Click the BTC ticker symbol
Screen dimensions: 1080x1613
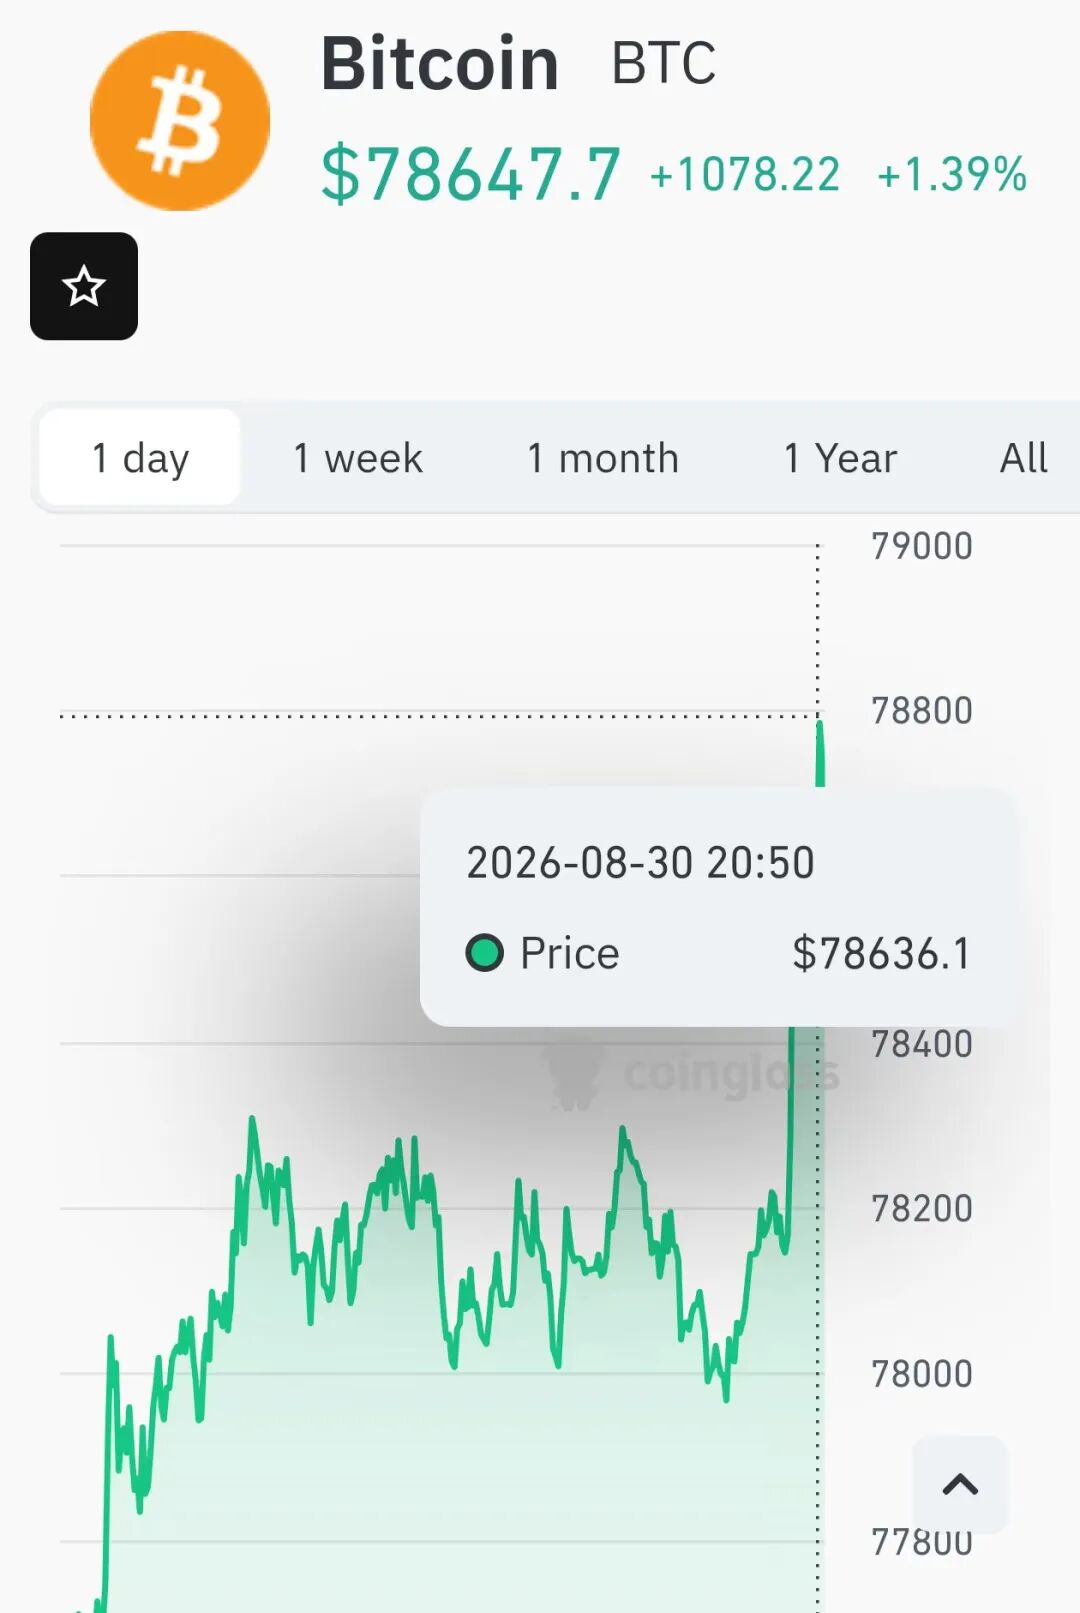pos(664,64)
